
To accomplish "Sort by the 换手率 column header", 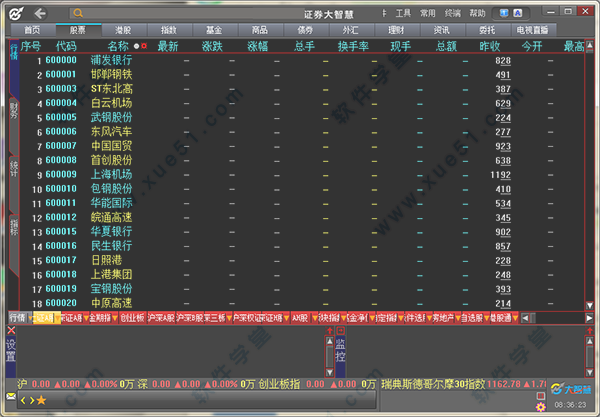I will point(353,46).
